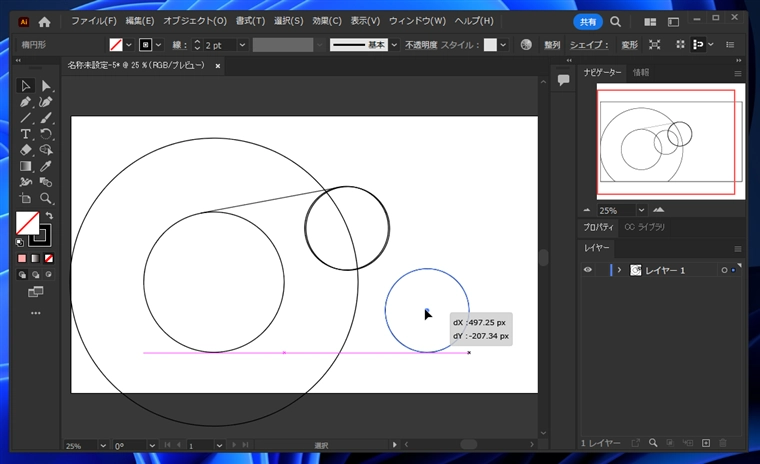Select the Zoom tool in toolbar
This screenshot has height=464, width=760.
(46, 198)
